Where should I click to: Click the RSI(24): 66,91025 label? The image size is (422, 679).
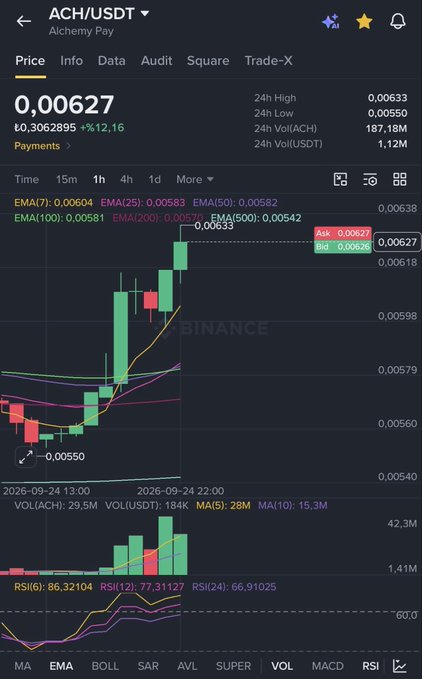tap(234, 587)
